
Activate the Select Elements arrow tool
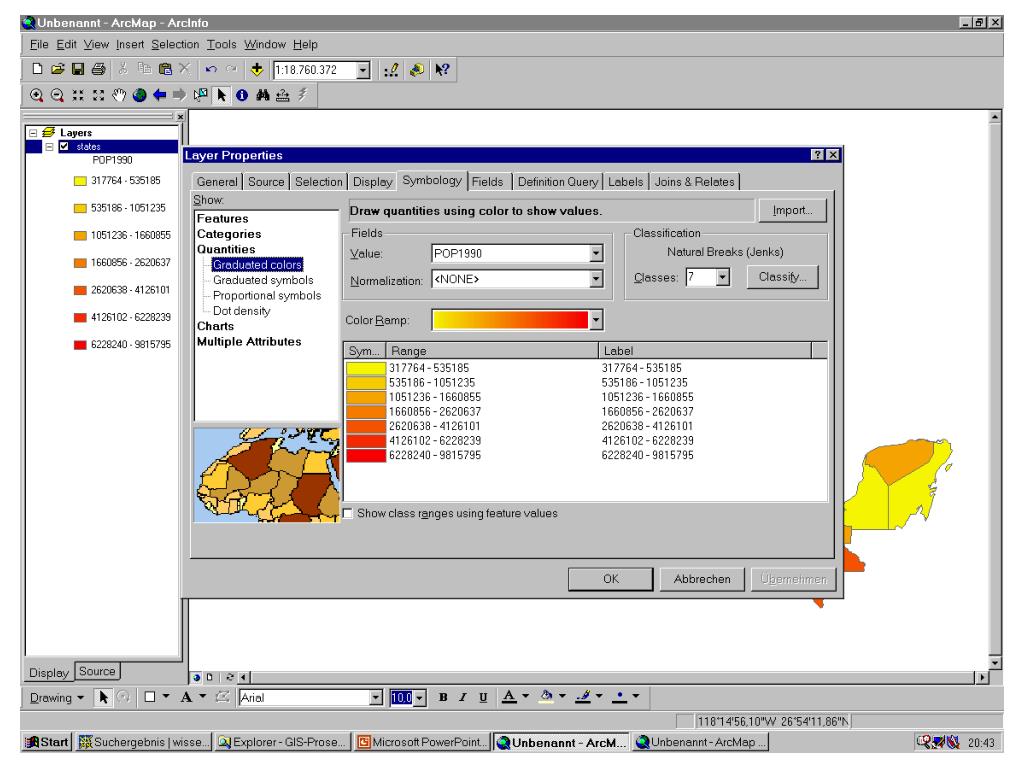[x=221, y=95]
